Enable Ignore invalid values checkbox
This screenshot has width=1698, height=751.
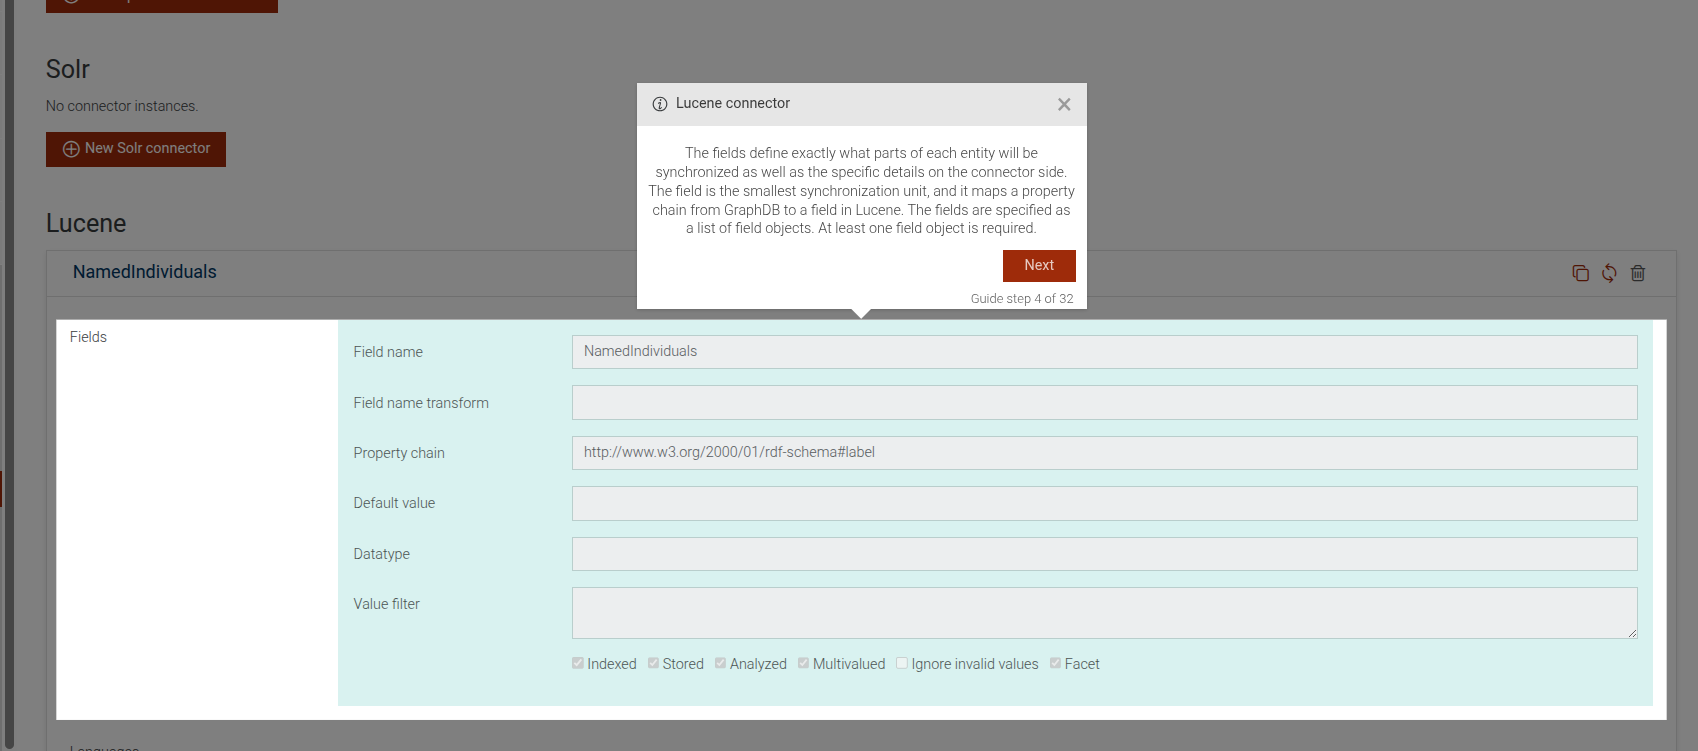point(902,663)
